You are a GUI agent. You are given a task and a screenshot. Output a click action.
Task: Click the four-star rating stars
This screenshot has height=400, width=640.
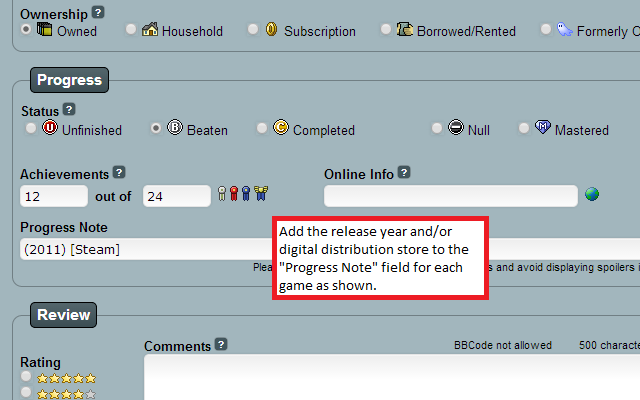coord(67,394)
